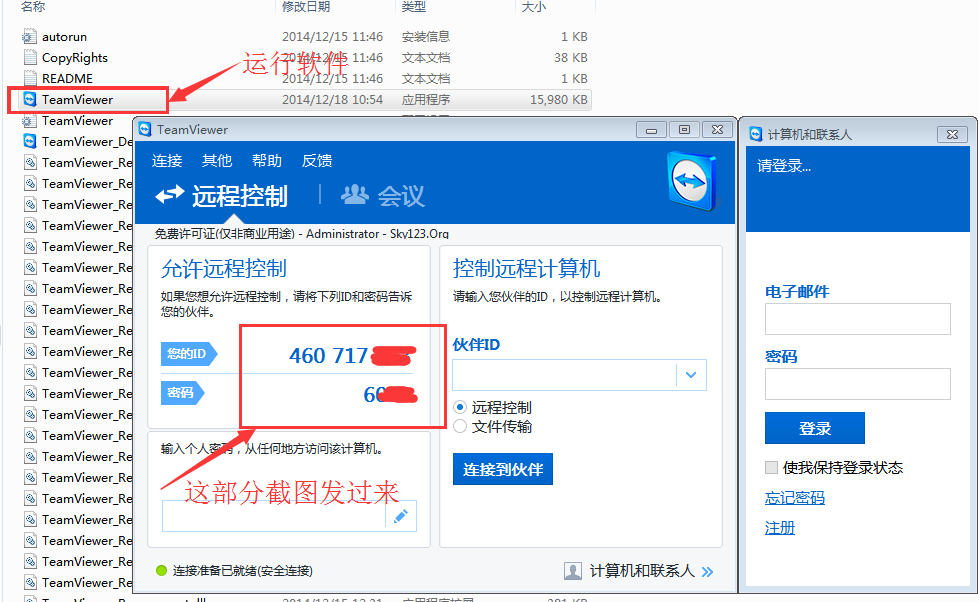The image size is (979, 602).
Task: Switch to the 远程控制 tab in the blue header
Action: pos(222,196)
